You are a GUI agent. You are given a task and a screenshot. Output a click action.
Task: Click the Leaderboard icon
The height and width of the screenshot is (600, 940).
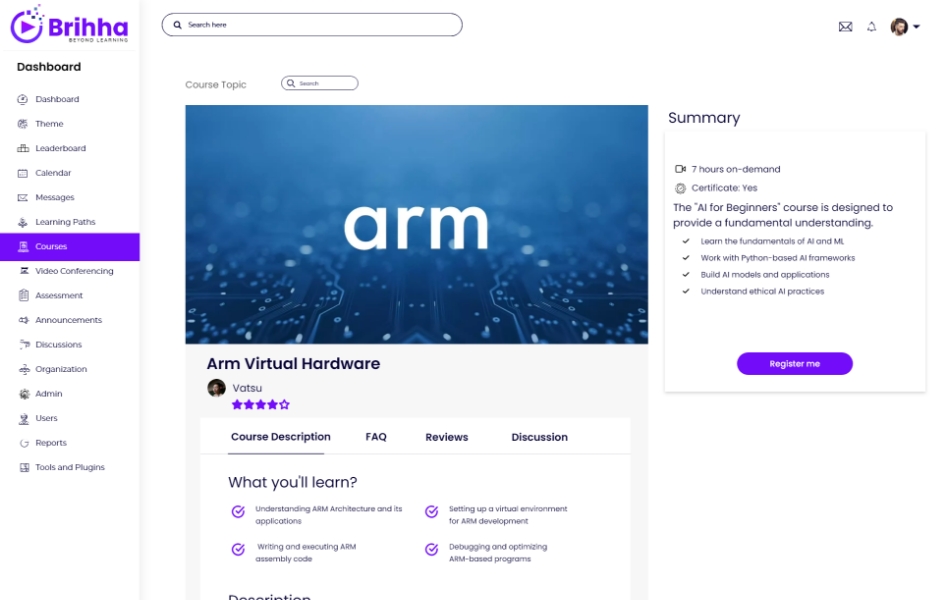(x=23, y=148)
